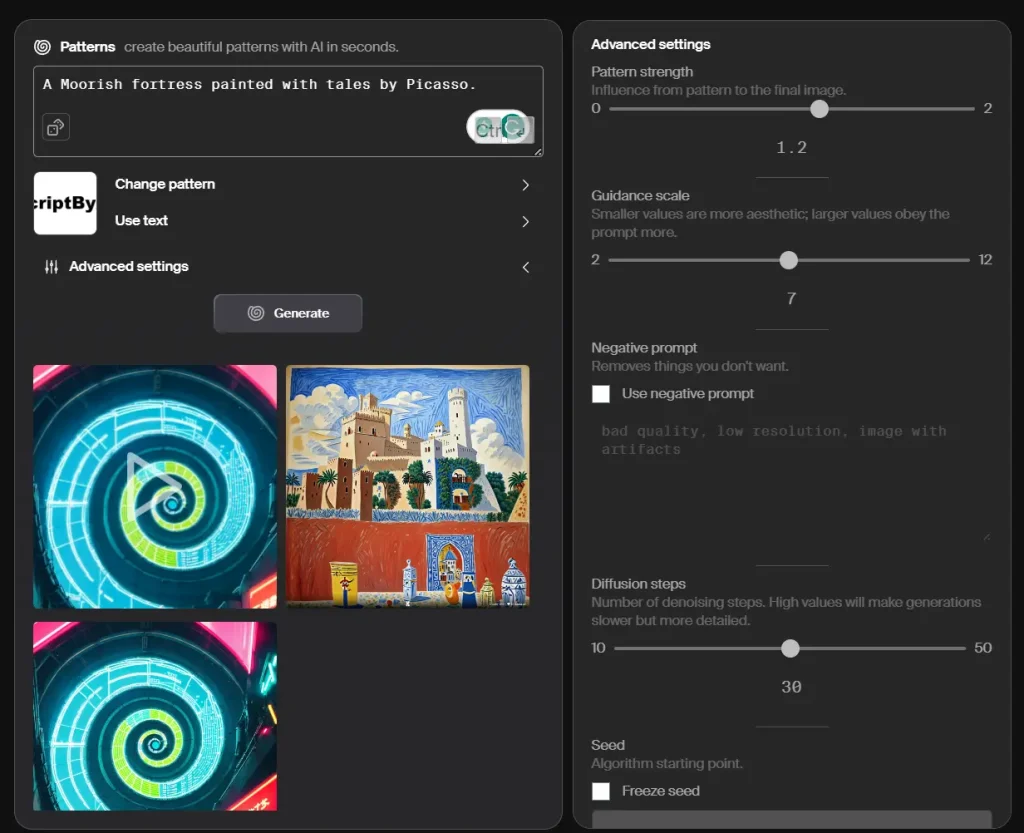
Task: Click the Generate button
Action: pyautogui.click(x=288, y=313)
